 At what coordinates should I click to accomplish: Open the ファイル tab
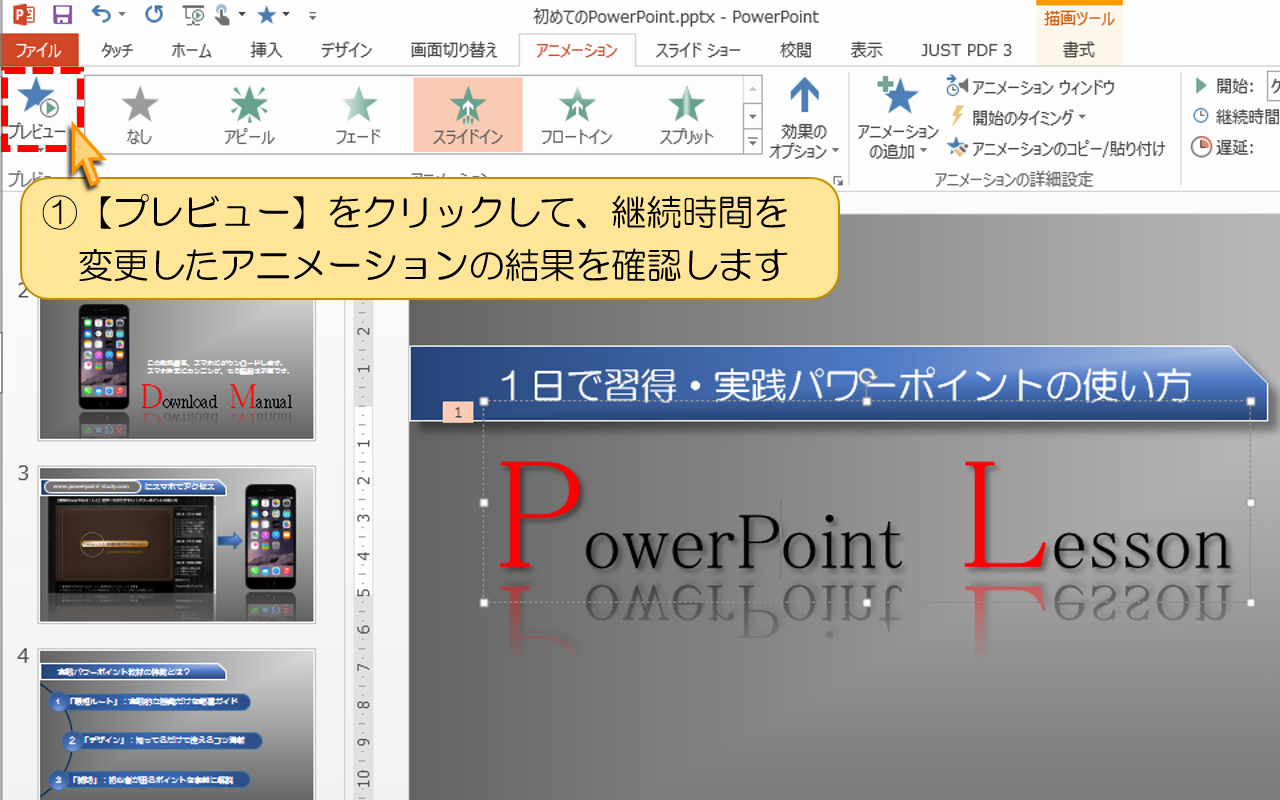coord(38,50)
